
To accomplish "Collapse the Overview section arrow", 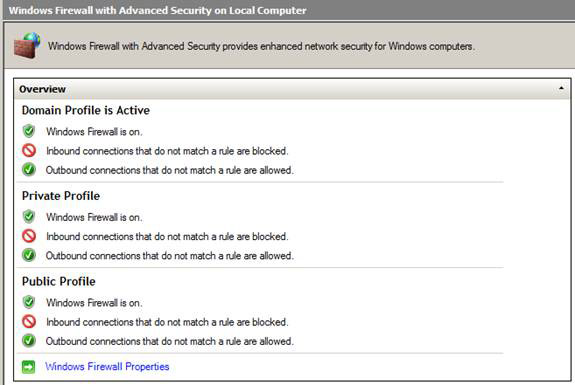I will point(561,88).
